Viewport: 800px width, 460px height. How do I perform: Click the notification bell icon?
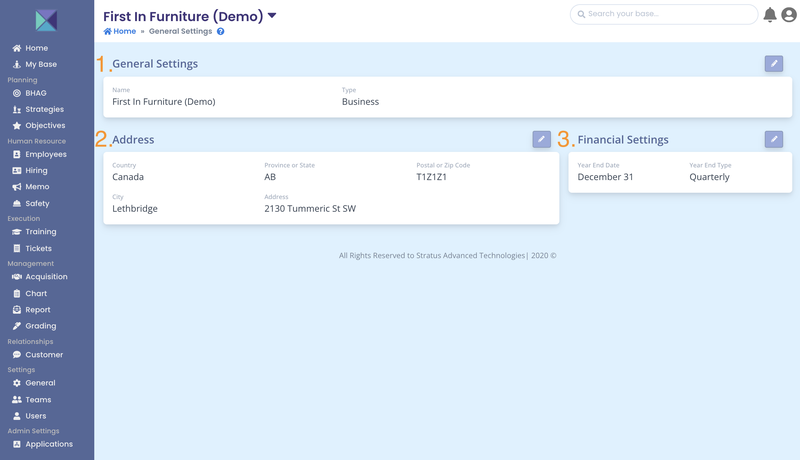click(770, 14)
